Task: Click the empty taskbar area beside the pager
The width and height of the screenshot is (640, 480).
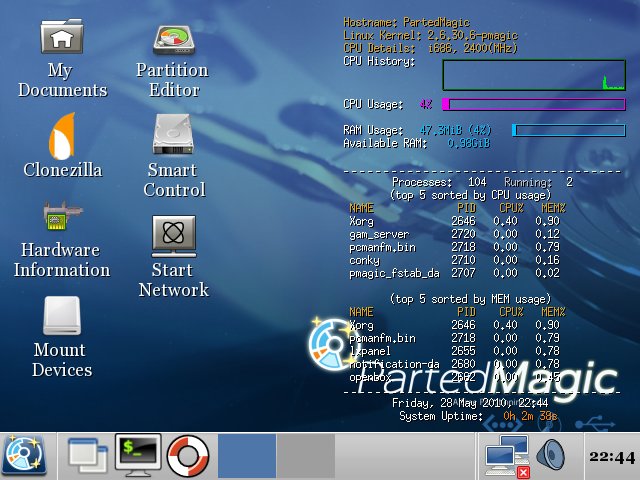Action: point(405,456)
